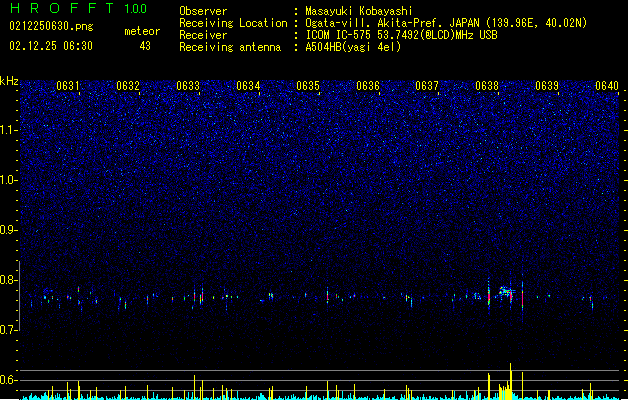Click the Receiver label
This screenshot has height=400, width=629.
pos(203,35)
